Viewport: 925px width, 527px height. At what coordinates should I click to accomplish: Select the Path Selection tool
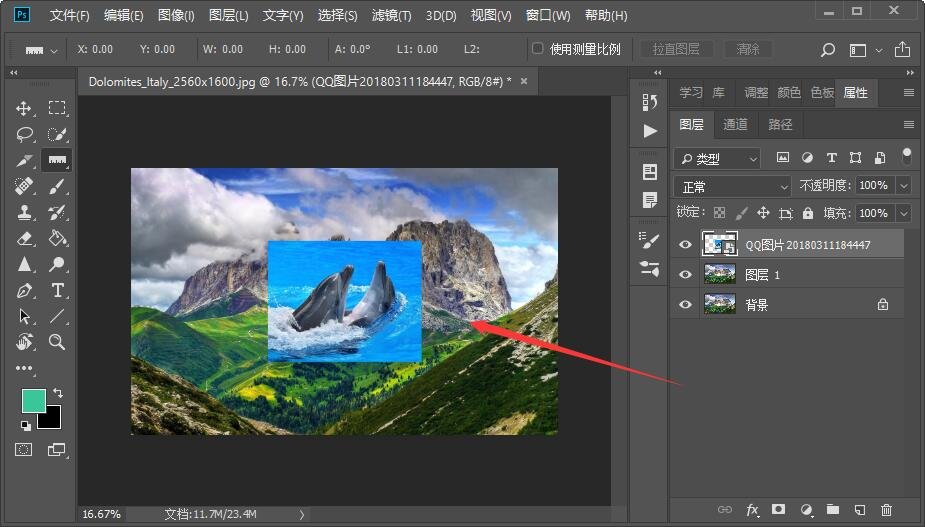point(24,316)
